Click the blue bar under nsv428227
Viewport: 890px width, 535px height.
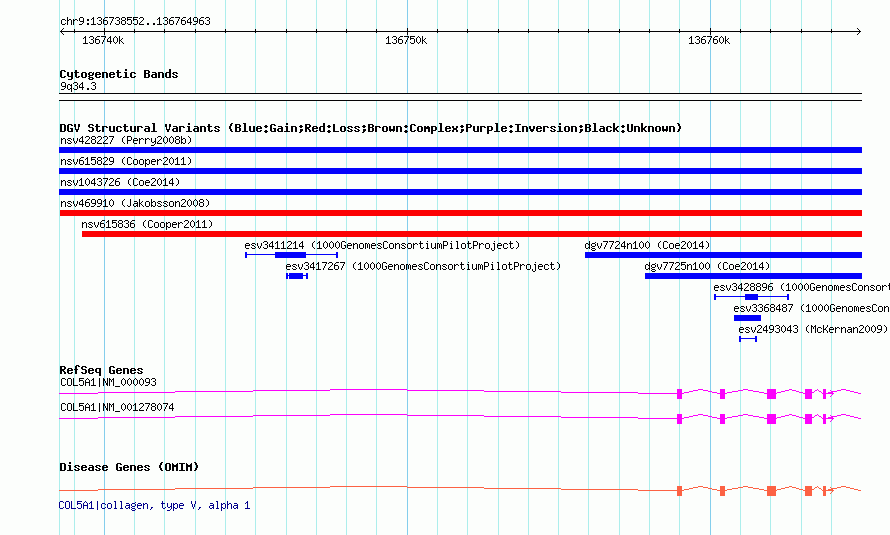(x=460, y=150)
